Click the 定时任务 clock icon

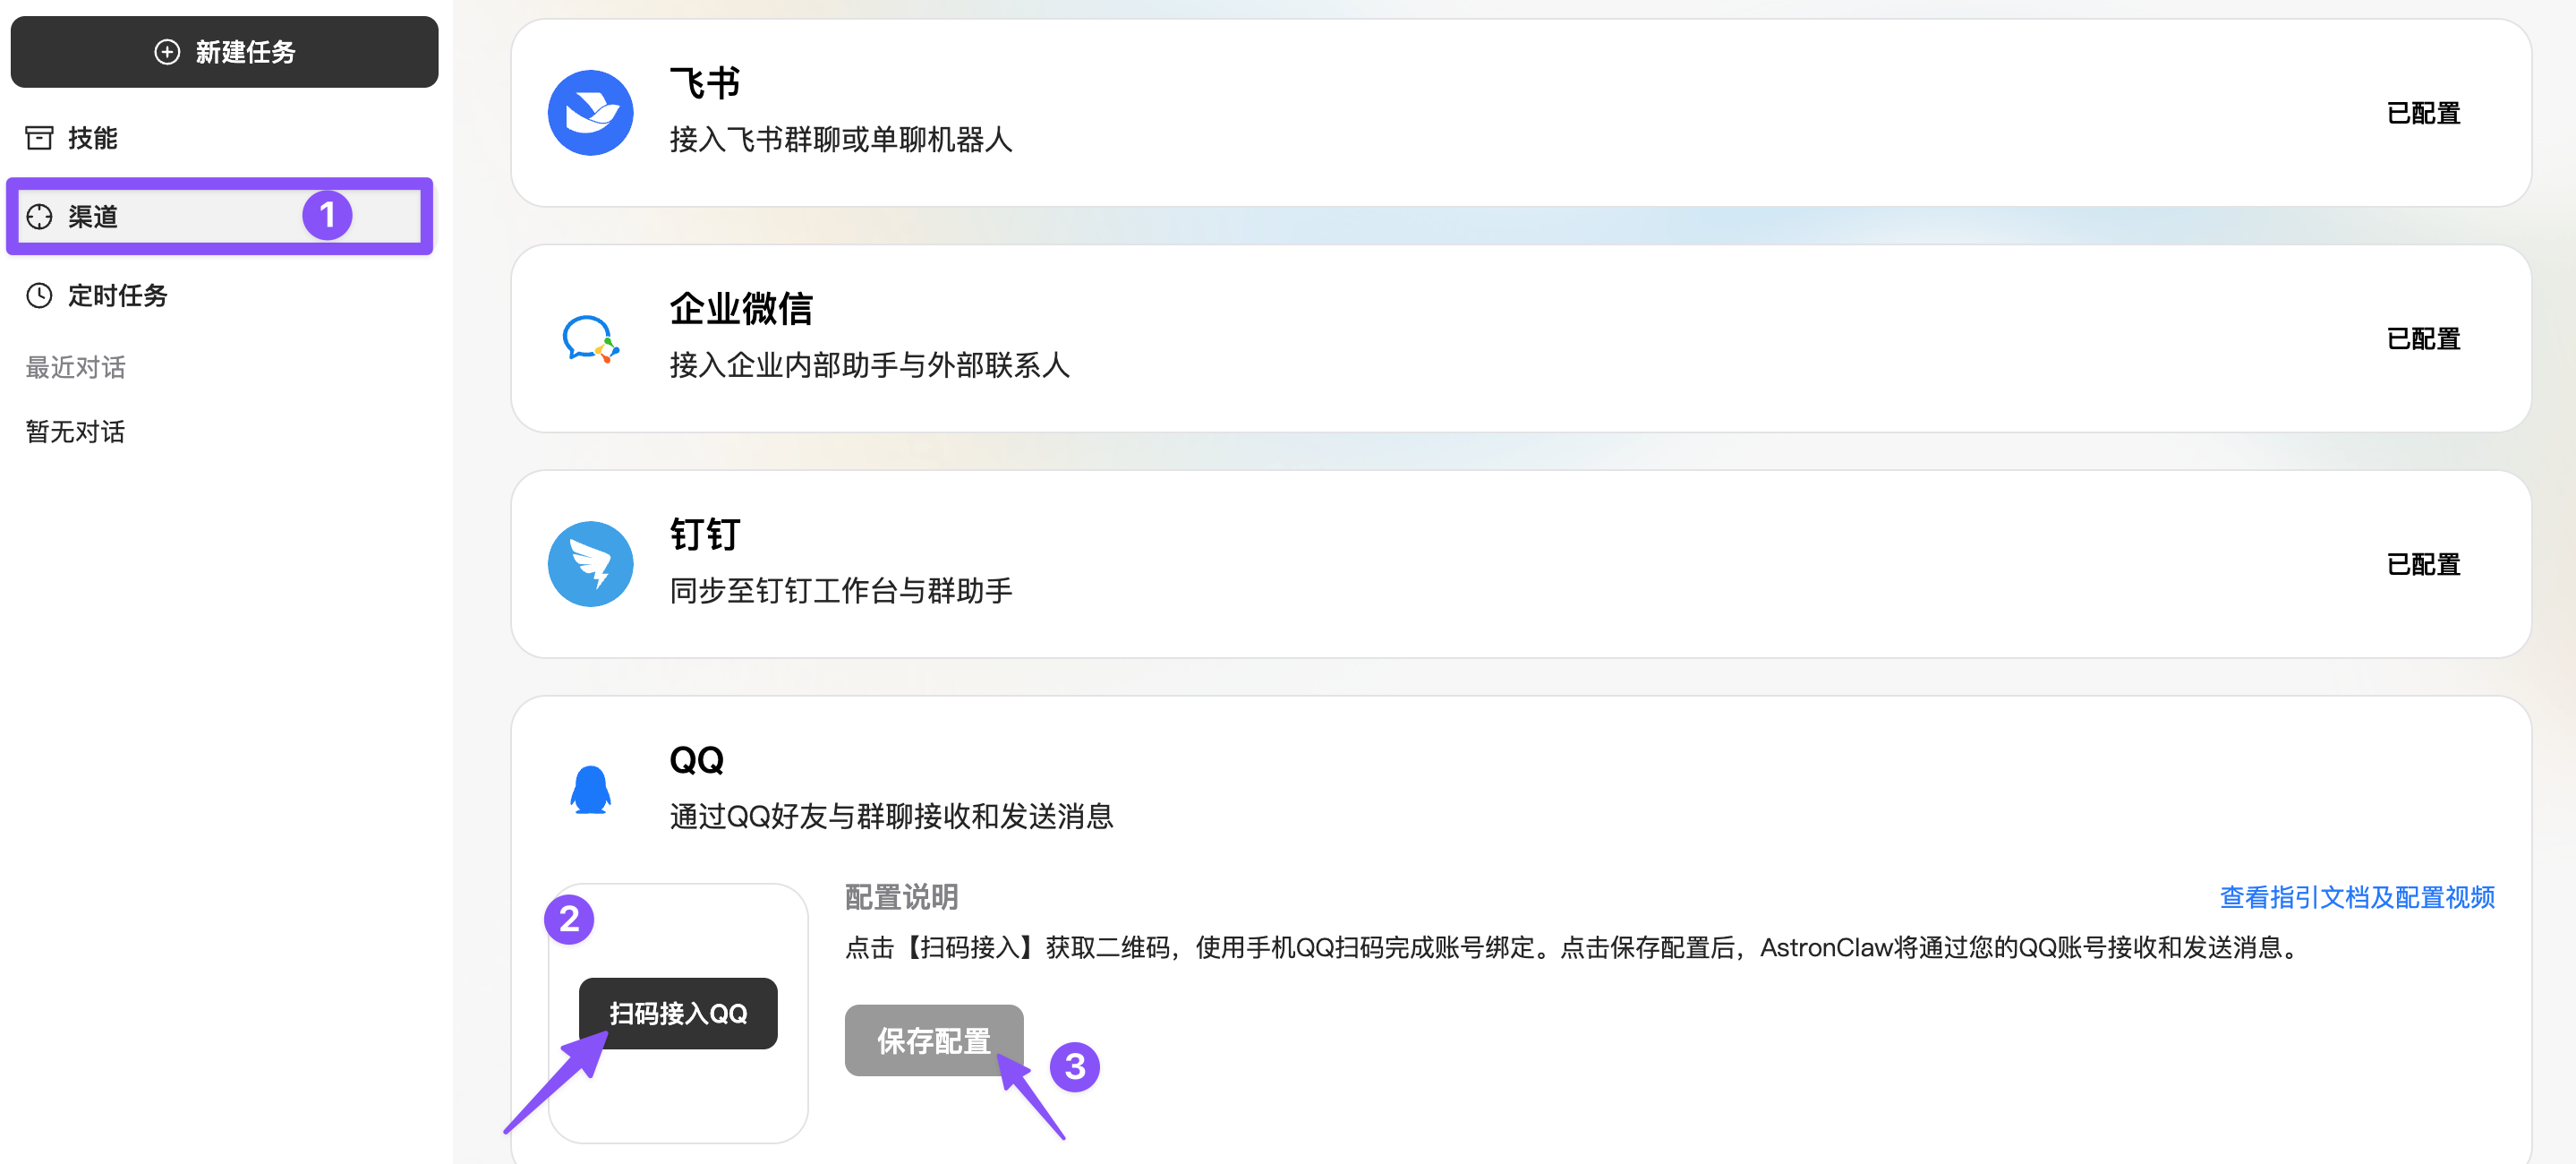tap(39, 295)
